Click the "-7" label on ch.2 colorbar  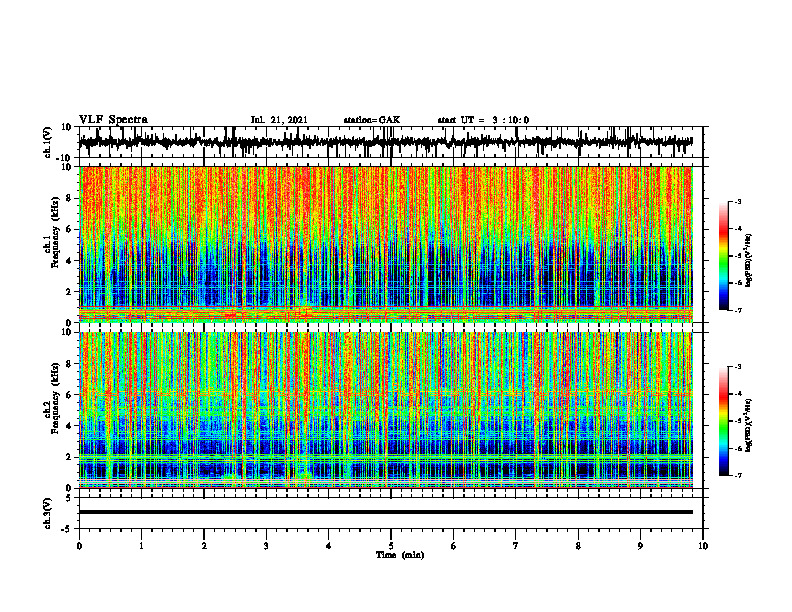(x=738, y=475)
